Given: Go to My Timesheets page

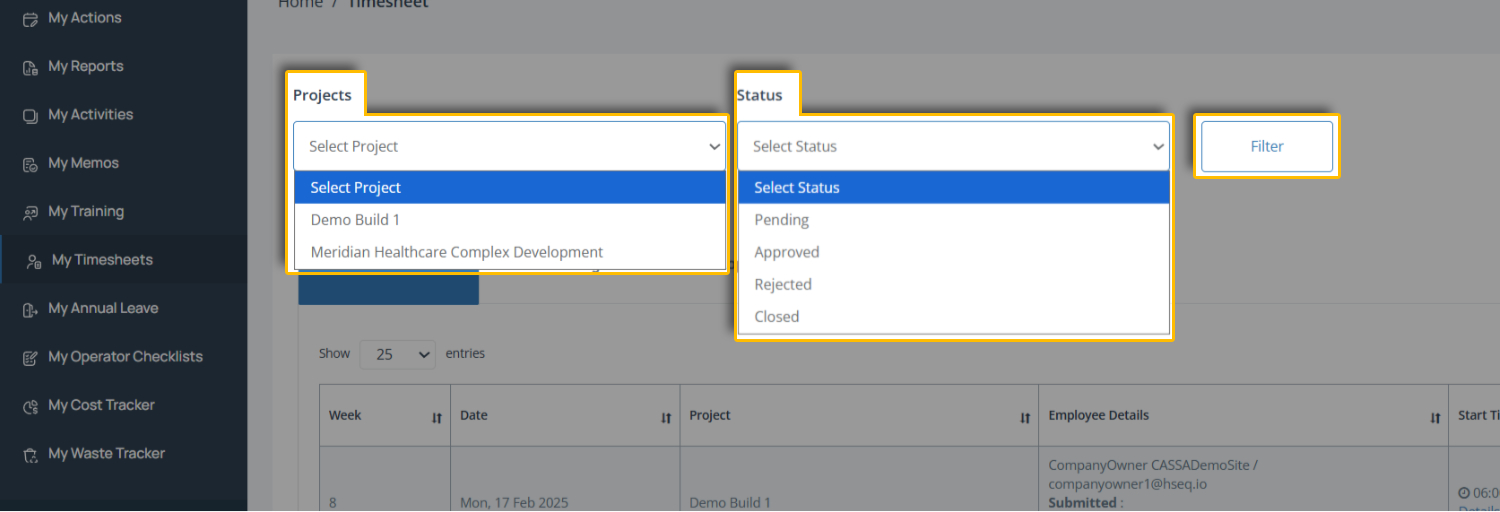Looking at the screenshot, I should [x=102, y=260].
